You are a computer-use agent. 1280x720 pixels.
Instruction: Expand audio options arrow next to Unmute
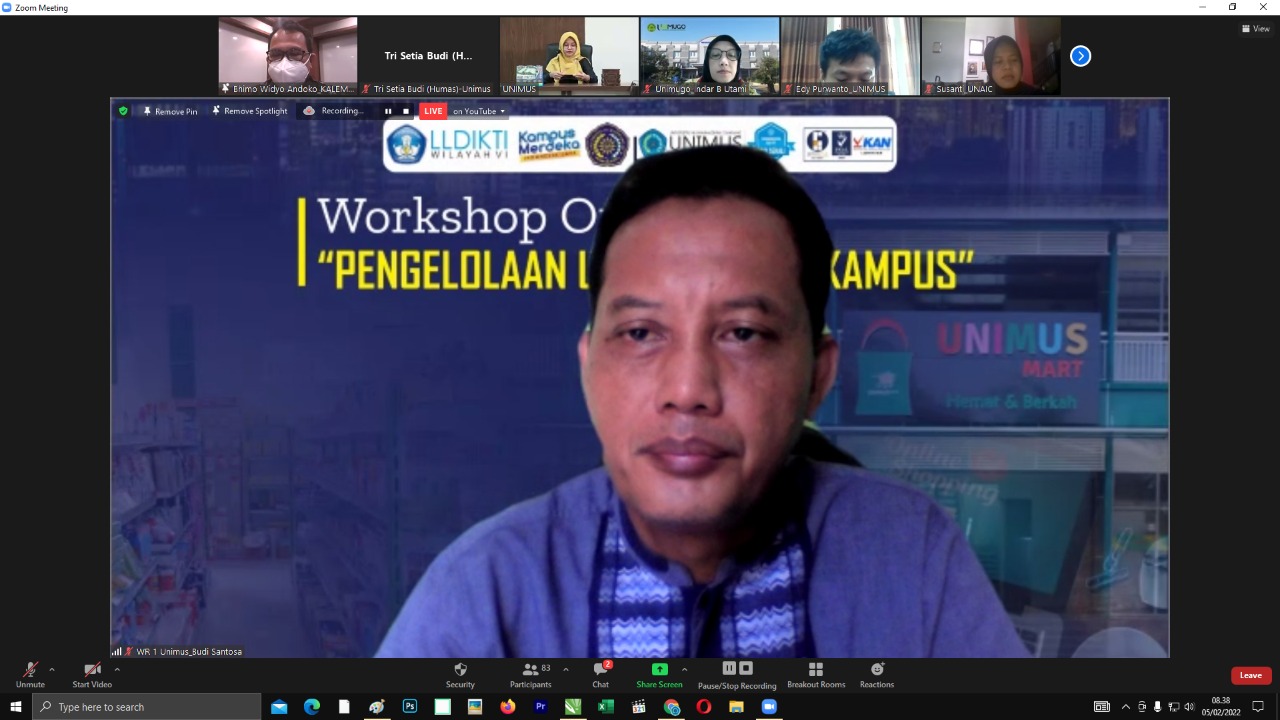[x=52, y=670]
